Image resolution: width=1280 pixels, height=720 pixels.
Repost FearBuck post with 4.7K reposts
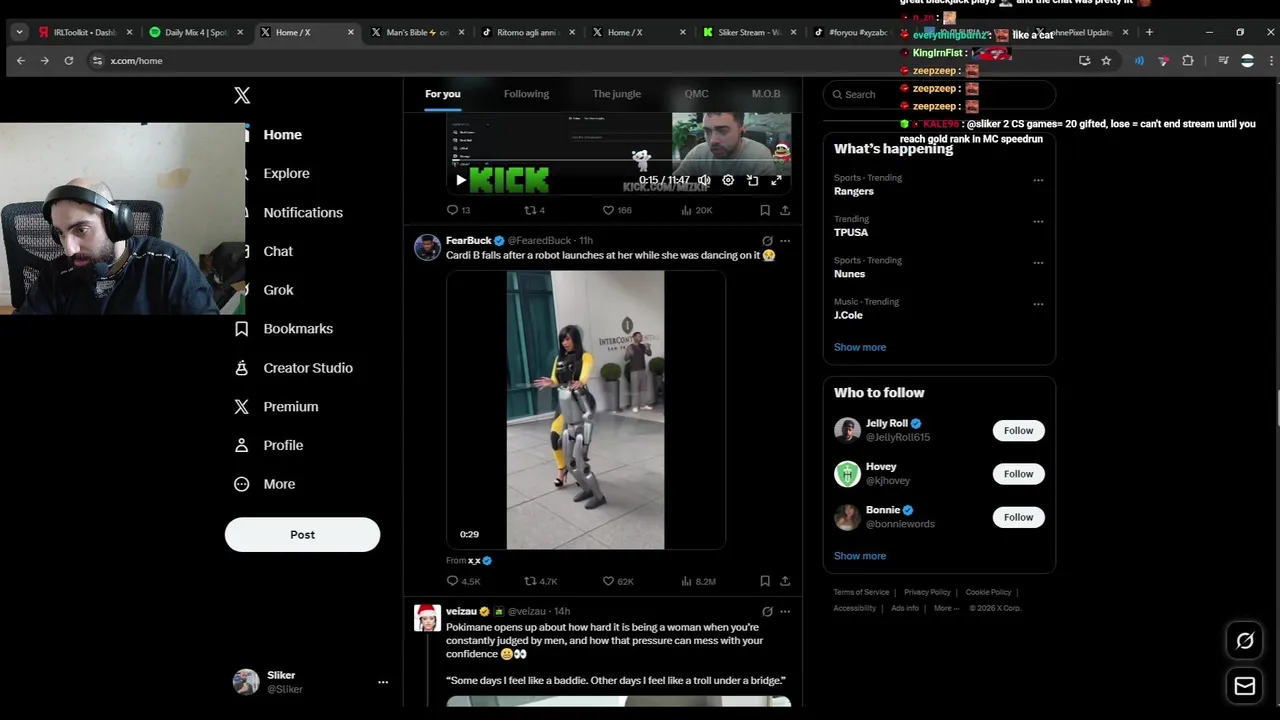(541, 581)
